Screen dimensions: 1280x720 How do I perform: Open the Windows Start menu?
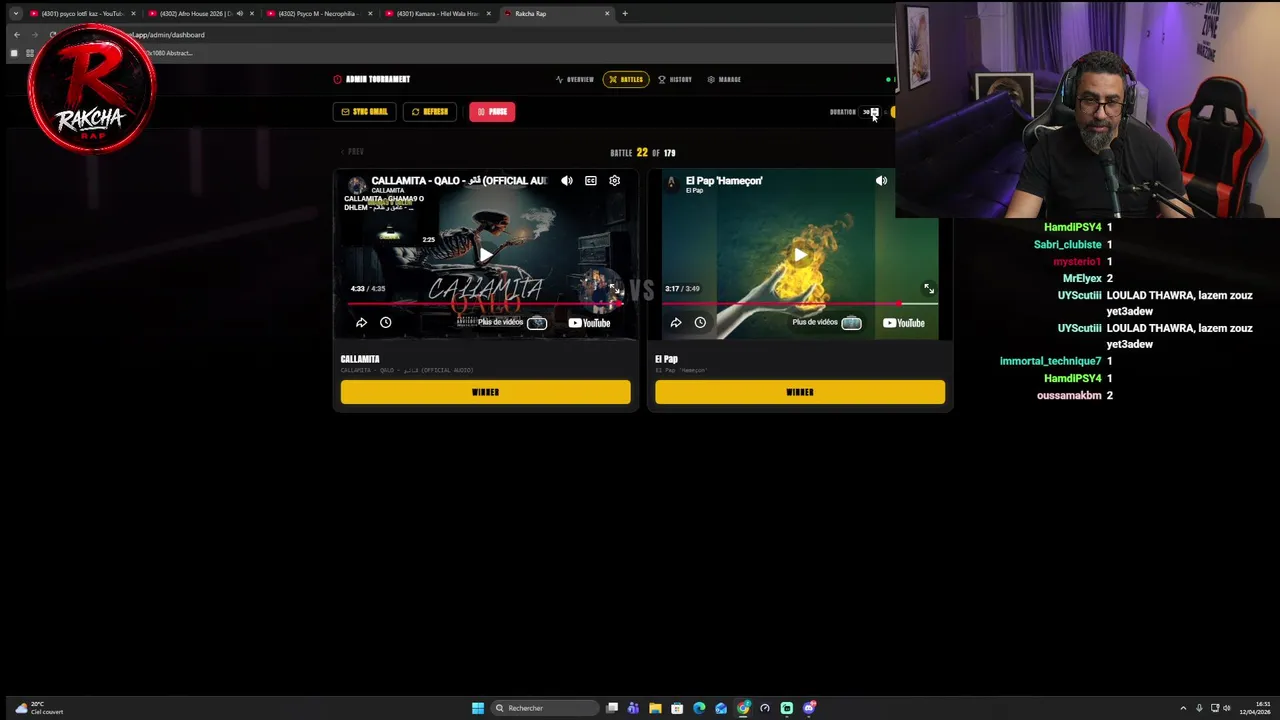point(478,708)
